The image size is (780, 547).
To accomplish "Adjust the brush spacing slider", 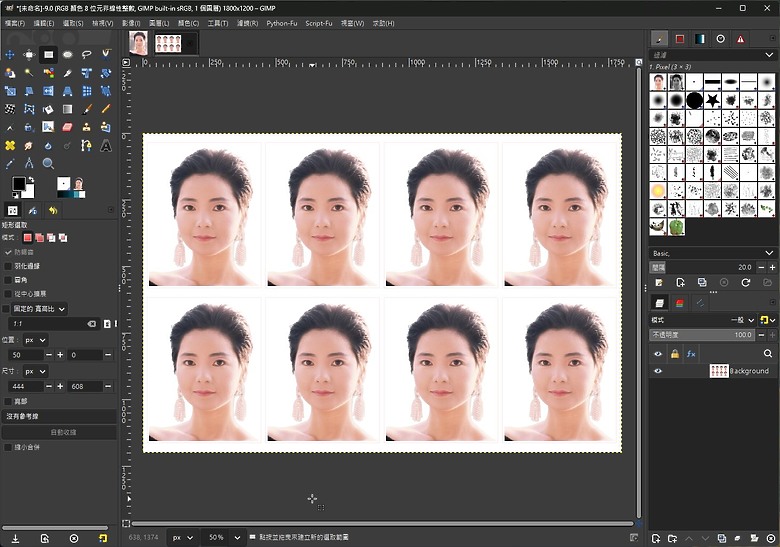I will coord(702,268).
